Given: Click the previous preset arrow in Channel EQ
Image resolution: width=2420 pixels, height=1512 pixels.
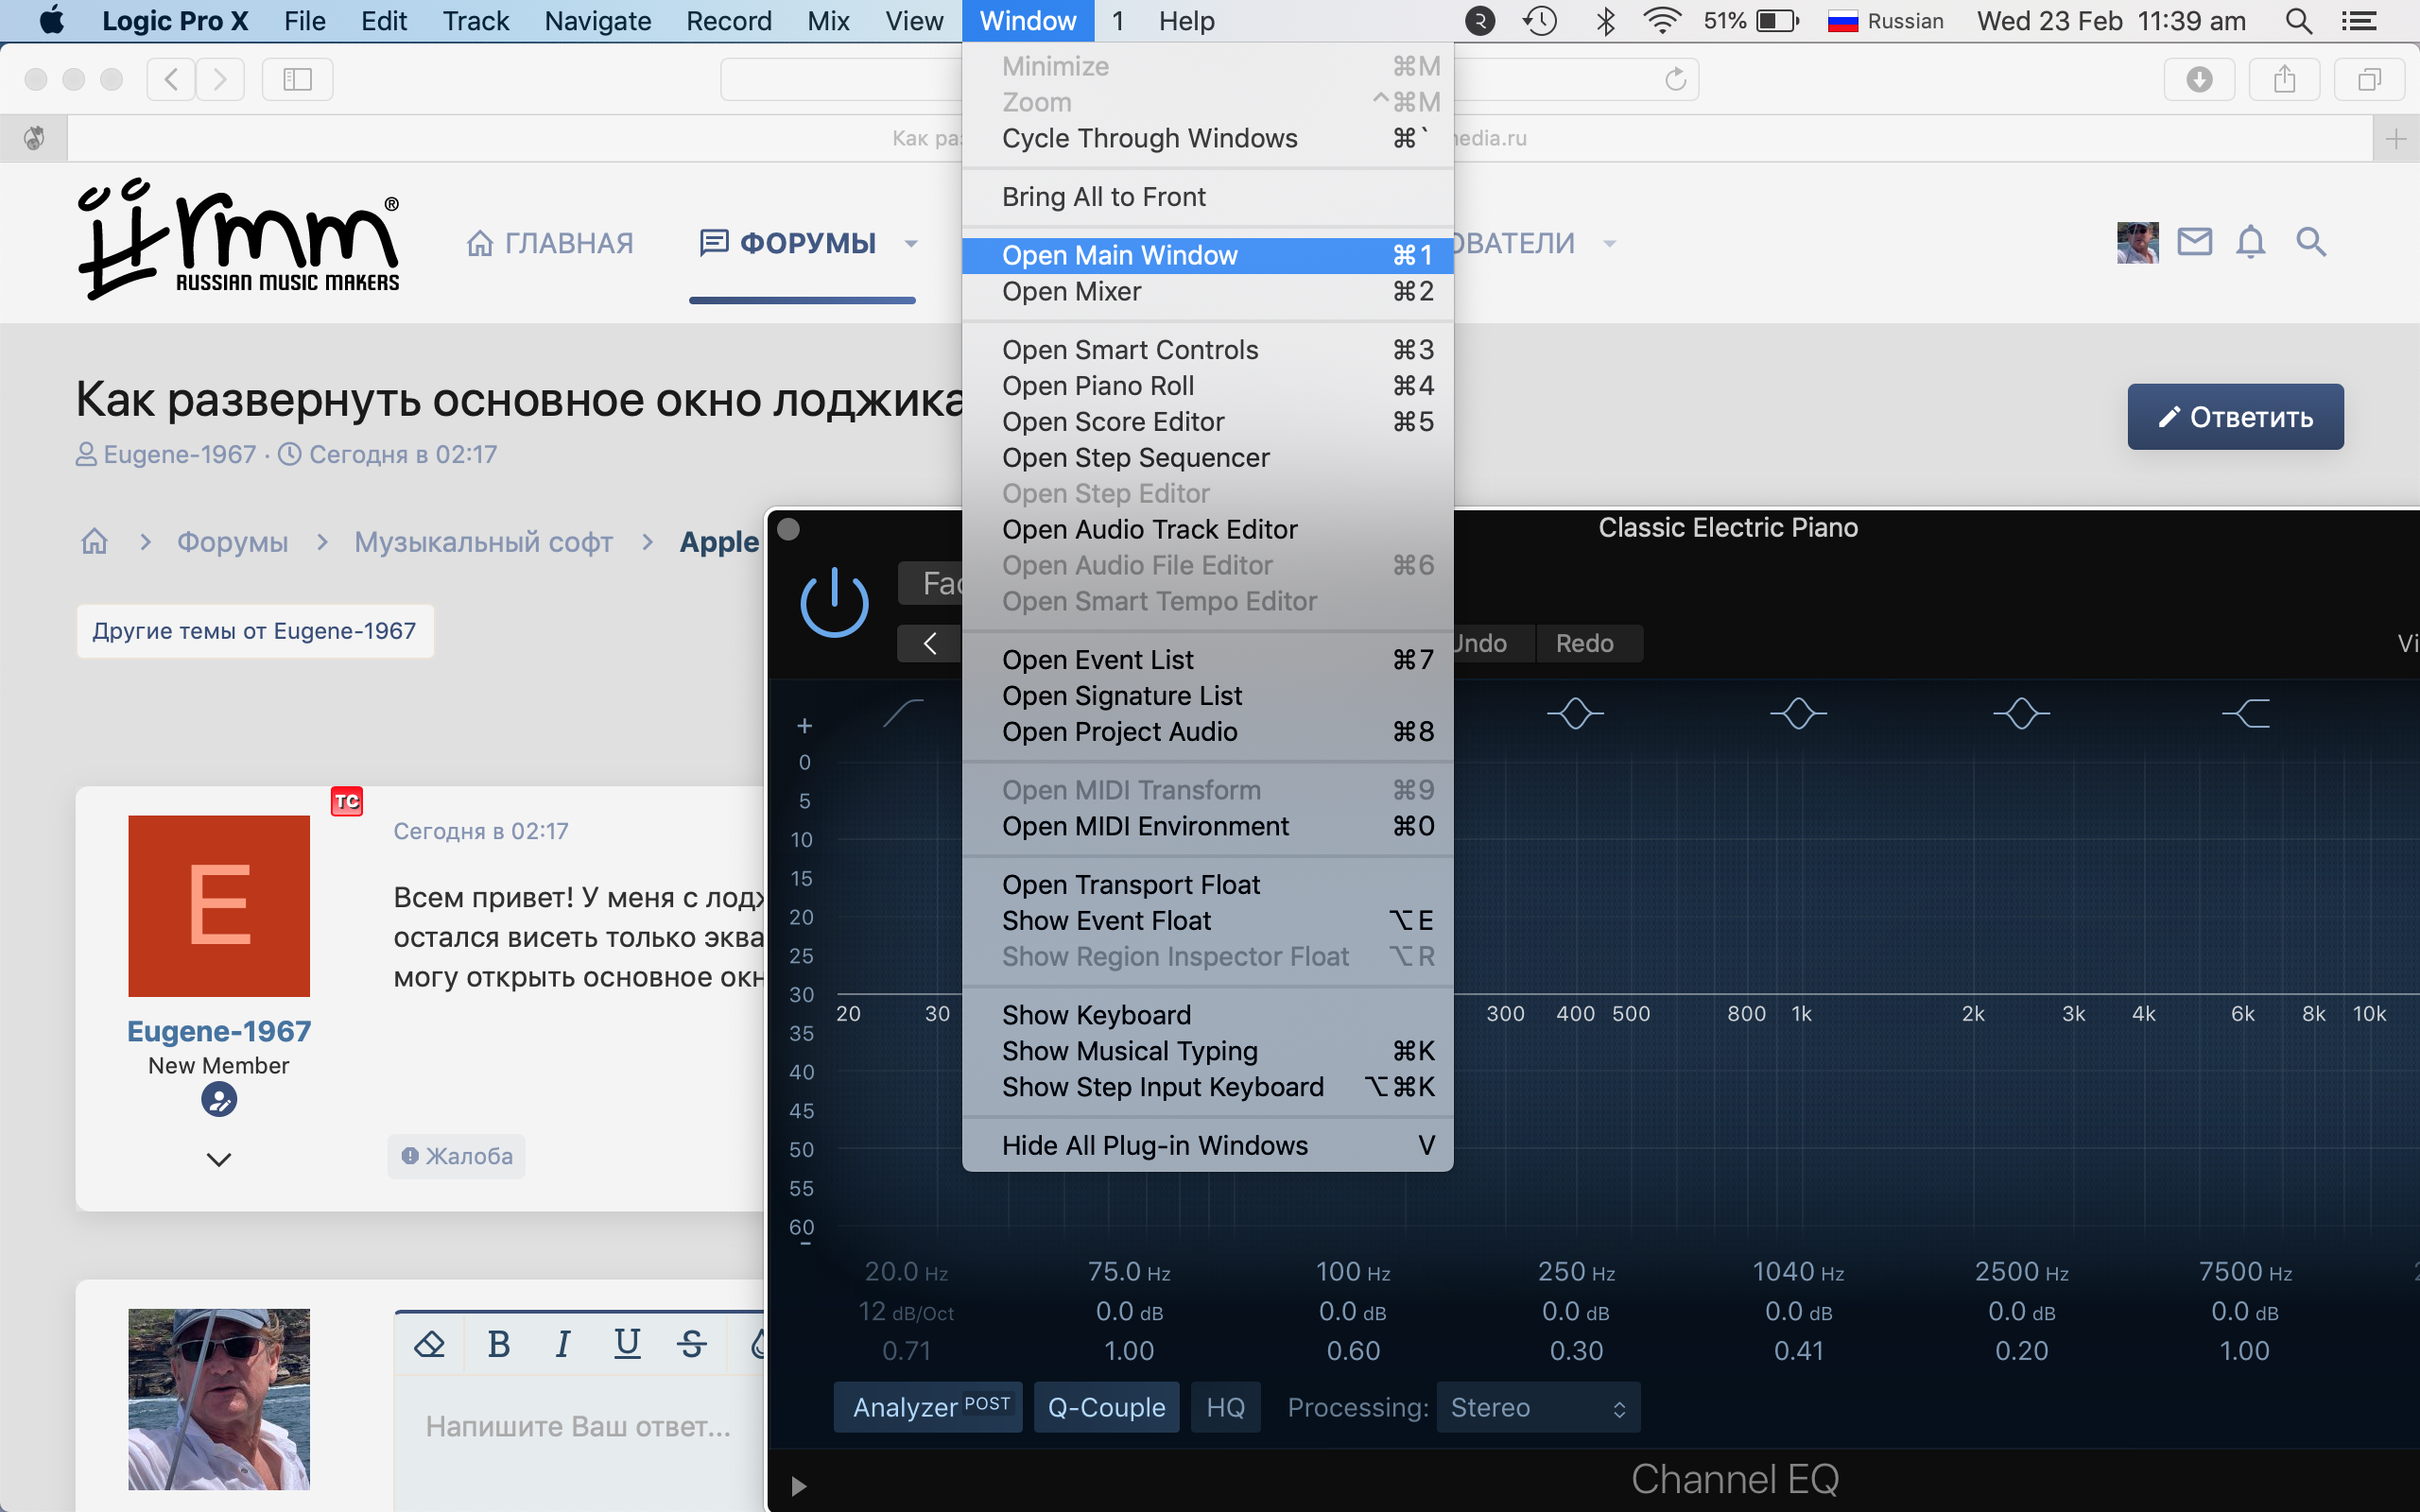Looking at the screenshot, I should 929,643.
